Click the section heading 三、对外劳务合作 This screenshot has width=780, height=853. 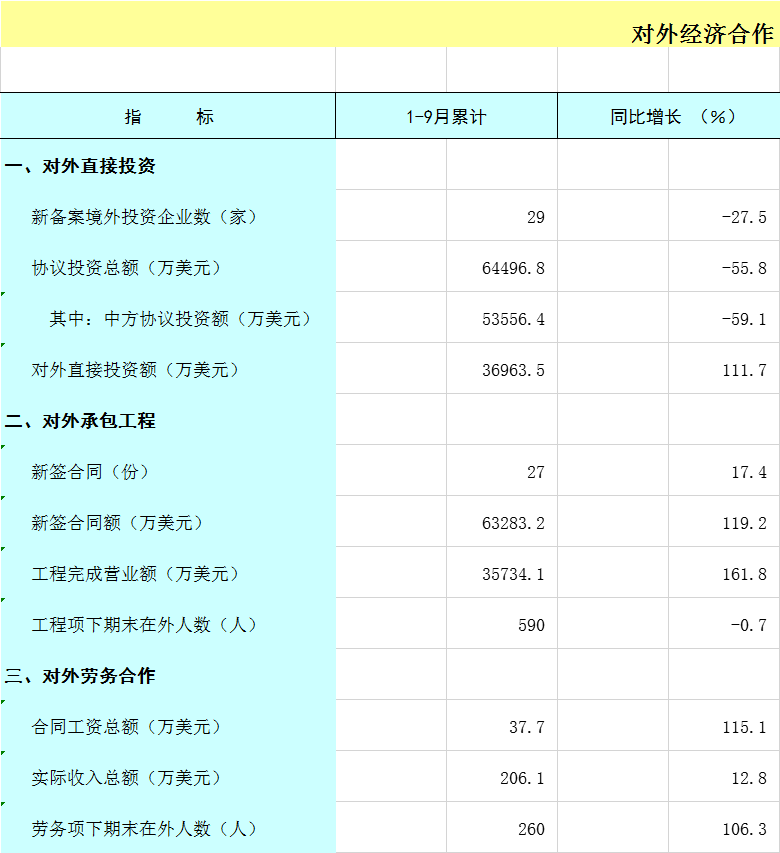(x=81, y=676)
